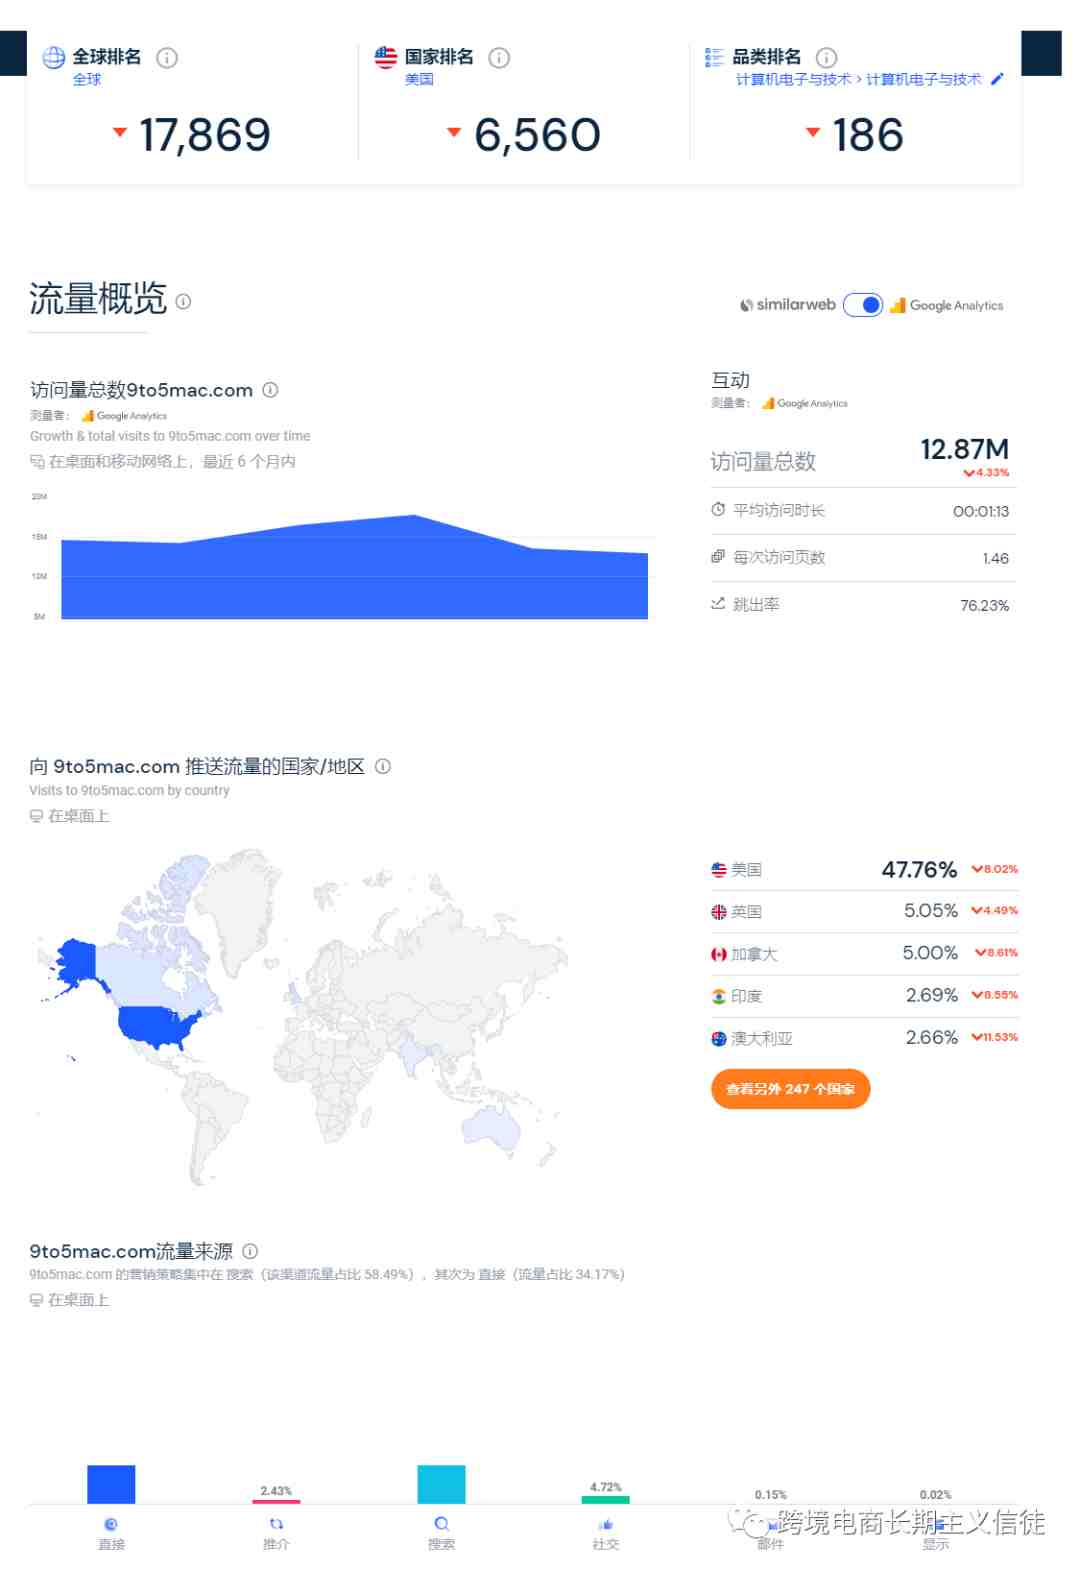
Task: Click the blue 直接 traffic bar
Action: (x=111, y=1484)
